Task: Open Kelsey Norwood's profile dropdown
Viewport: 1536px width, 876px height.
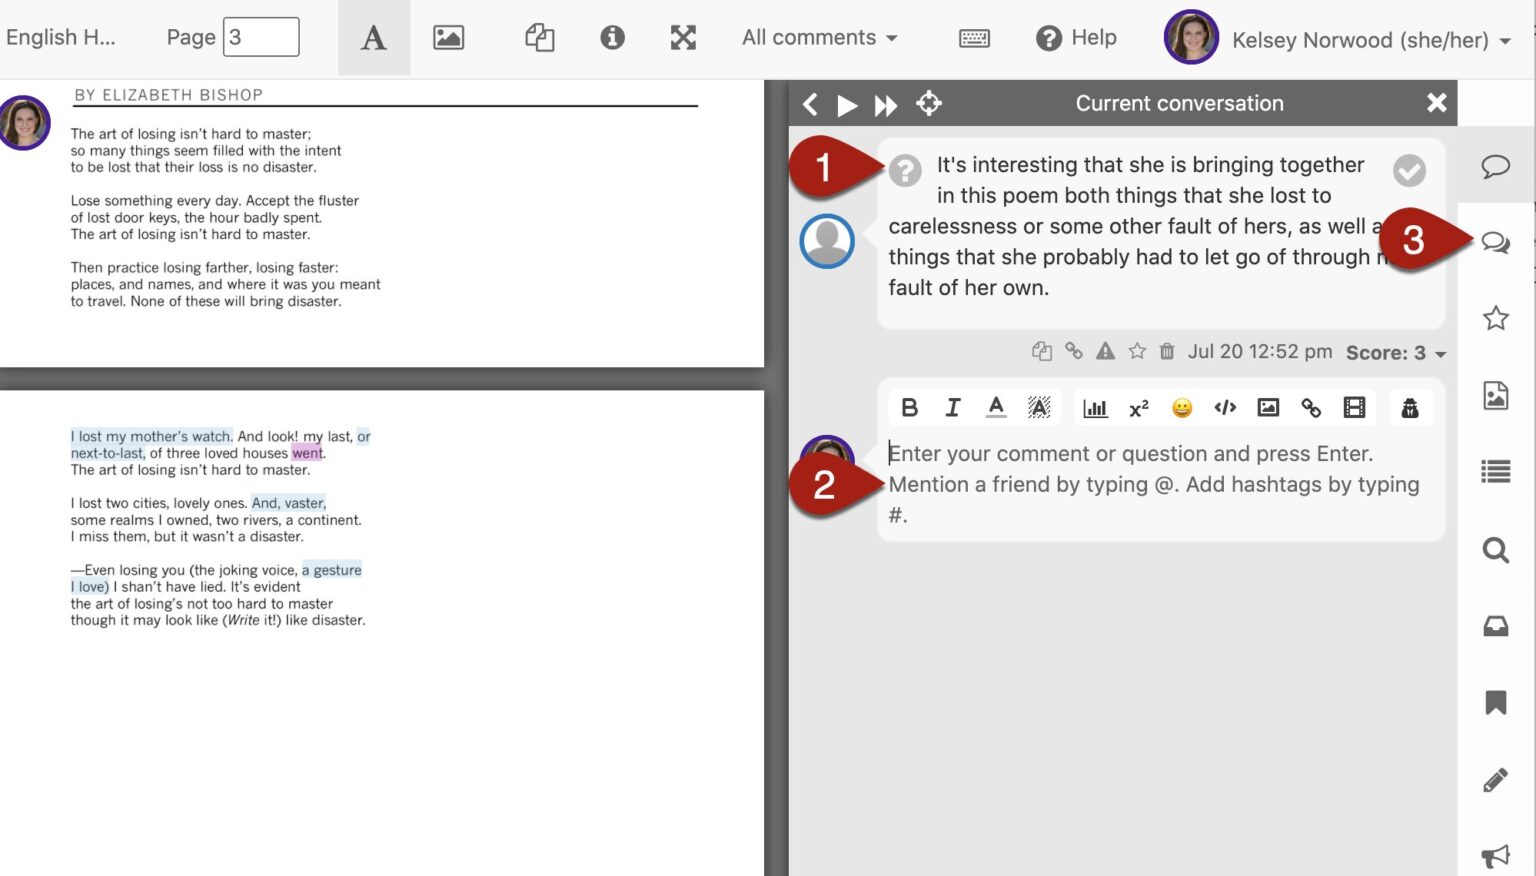Action: (x=1369, y=40)
